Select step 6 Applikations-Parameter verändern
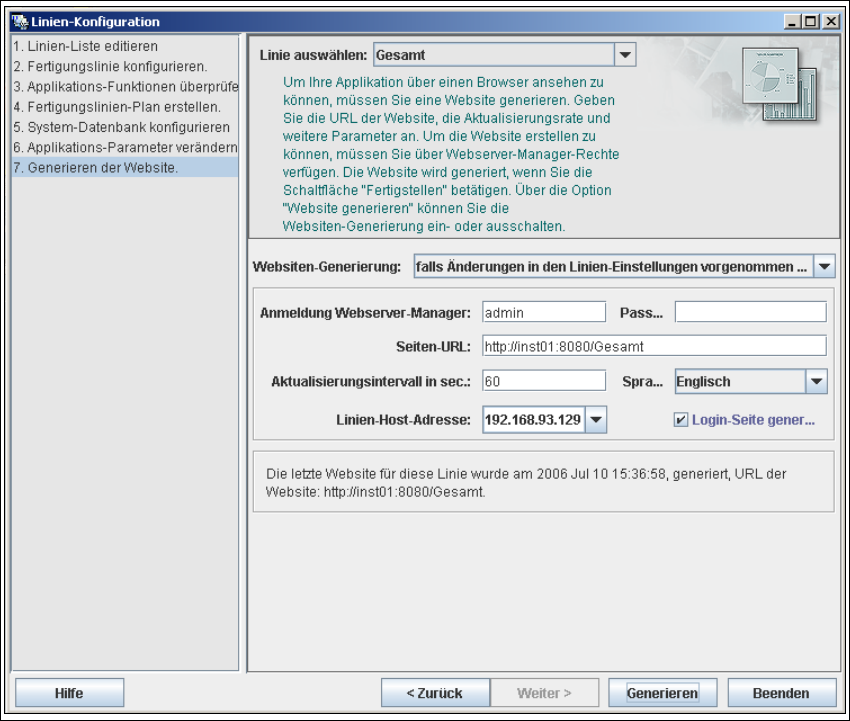 point(125,147)
